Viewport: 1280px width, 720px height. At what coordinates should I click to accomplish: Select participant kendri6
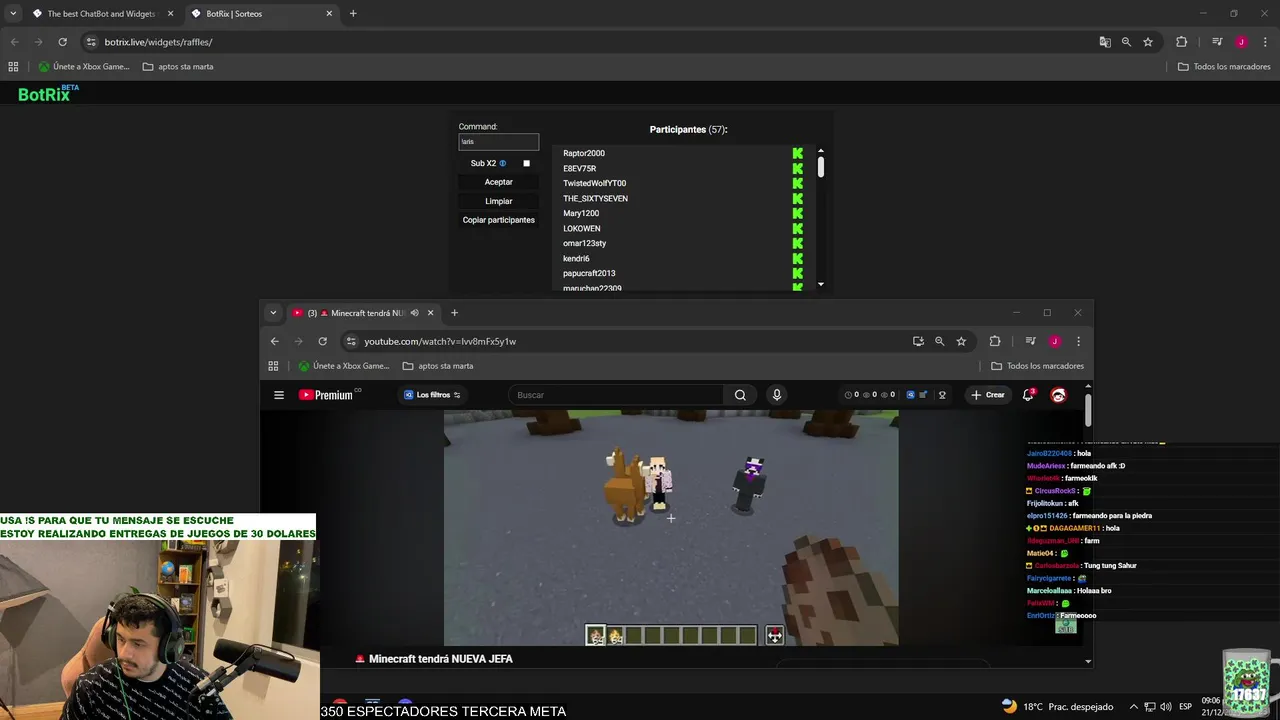(x=576, y=258)
